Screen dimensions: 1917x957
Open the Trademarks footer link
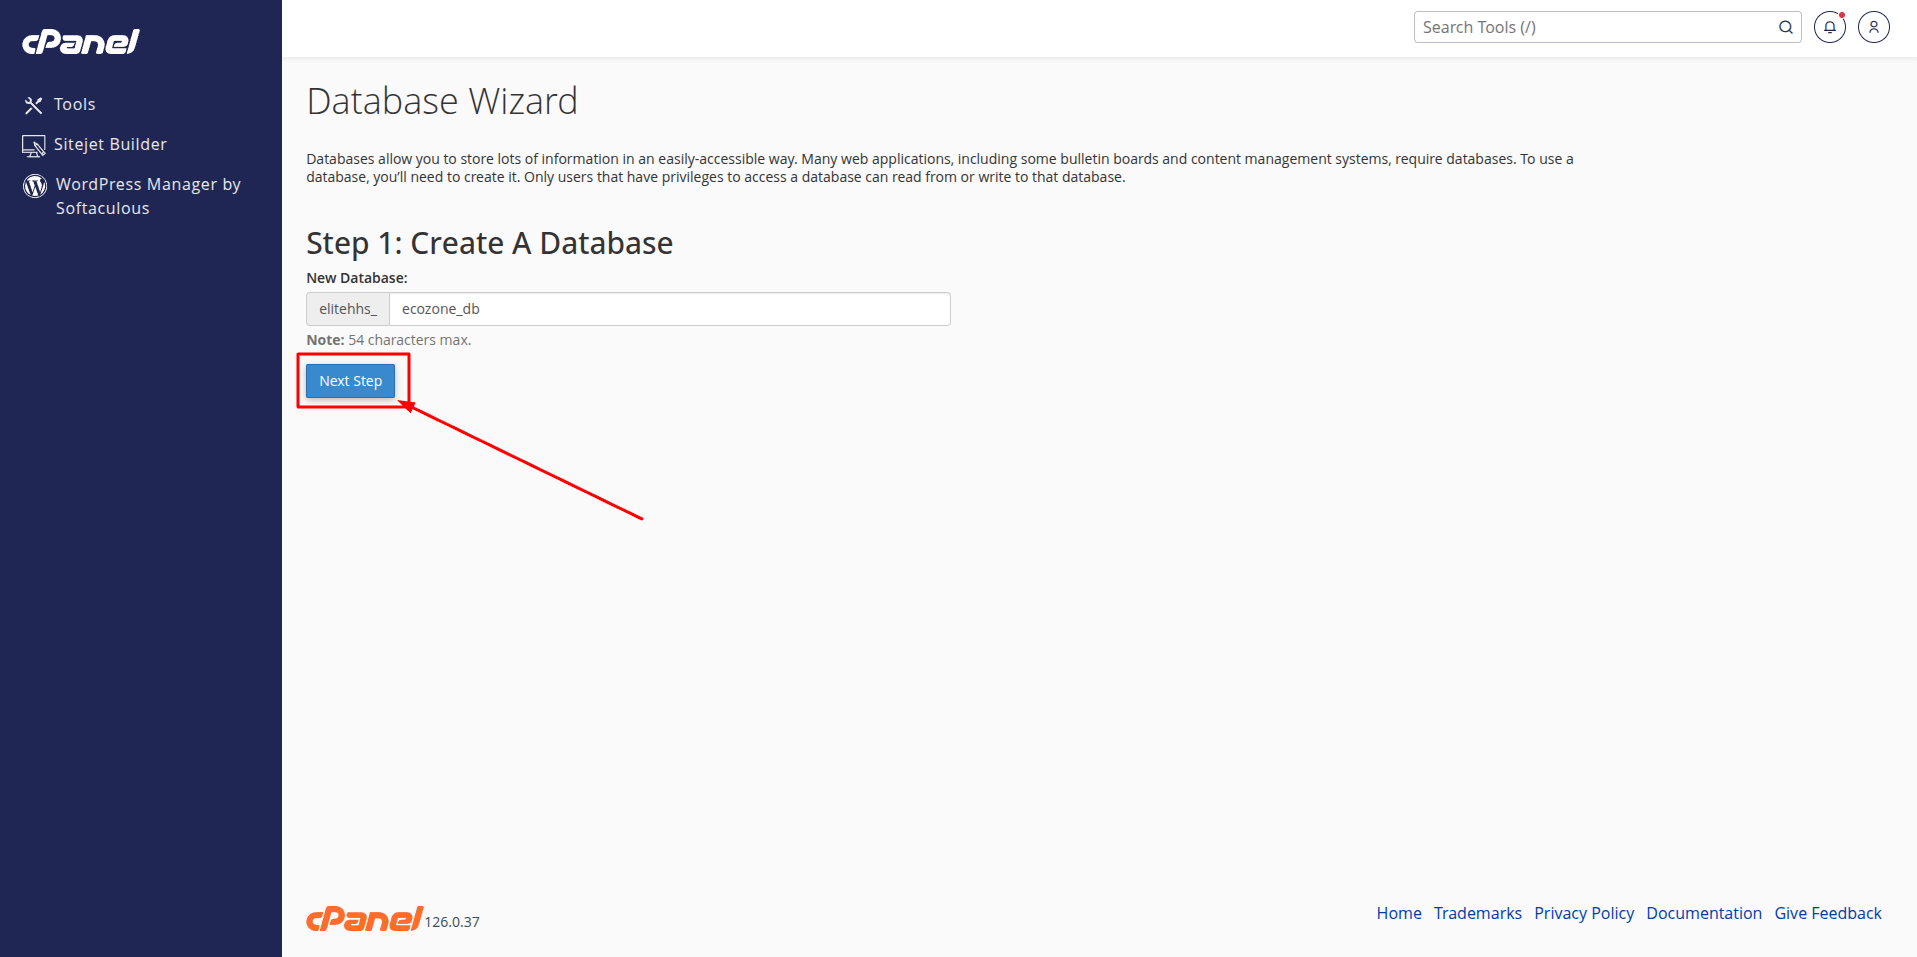(1478, 913)
